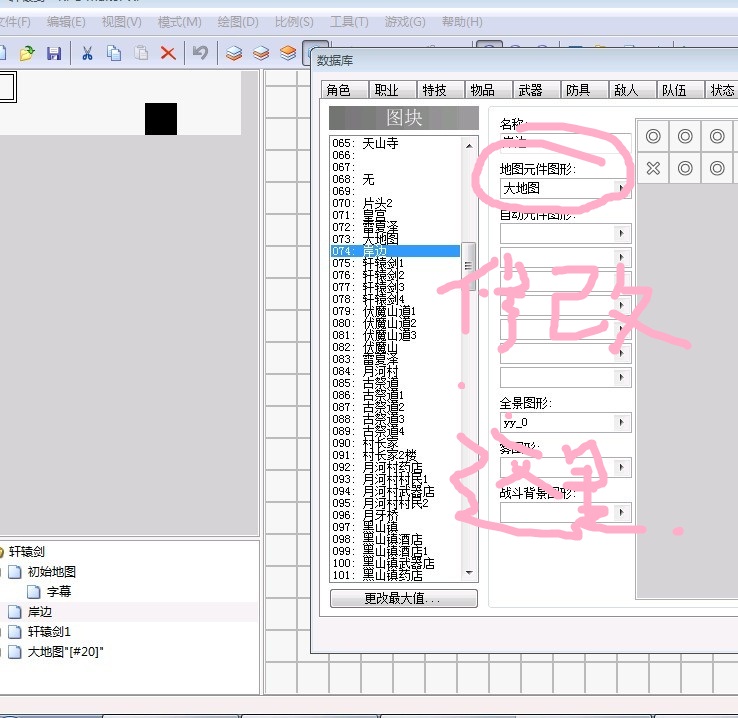The image size is (738, 718).
Task: Select 100: 黑山镇武器店 in tileset list
Action: pos(395,563)
